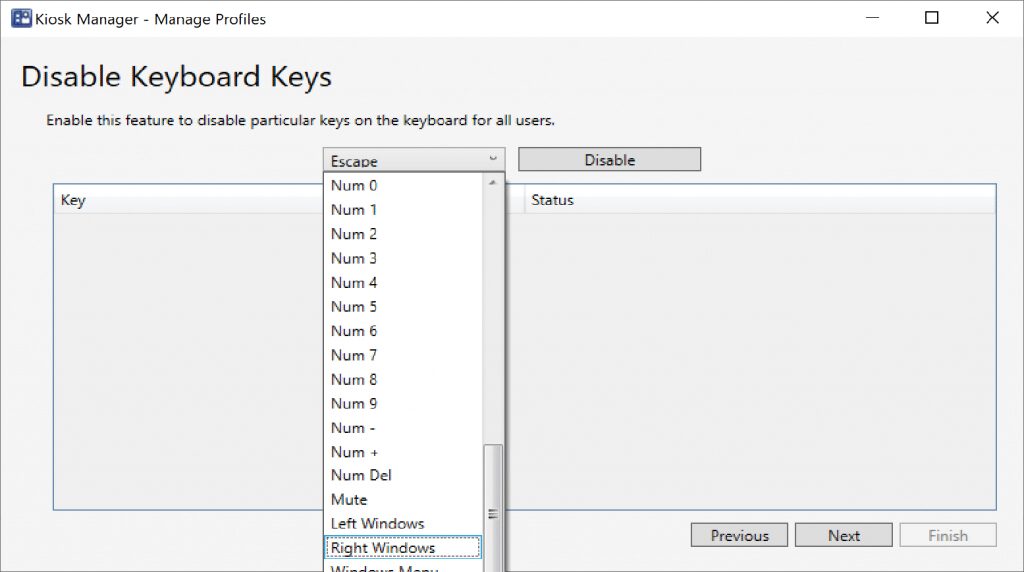Viewport: 1024px width, 572px height.
Task: Choose Num 1 in the dropdown list
Action: coord(355,210)
